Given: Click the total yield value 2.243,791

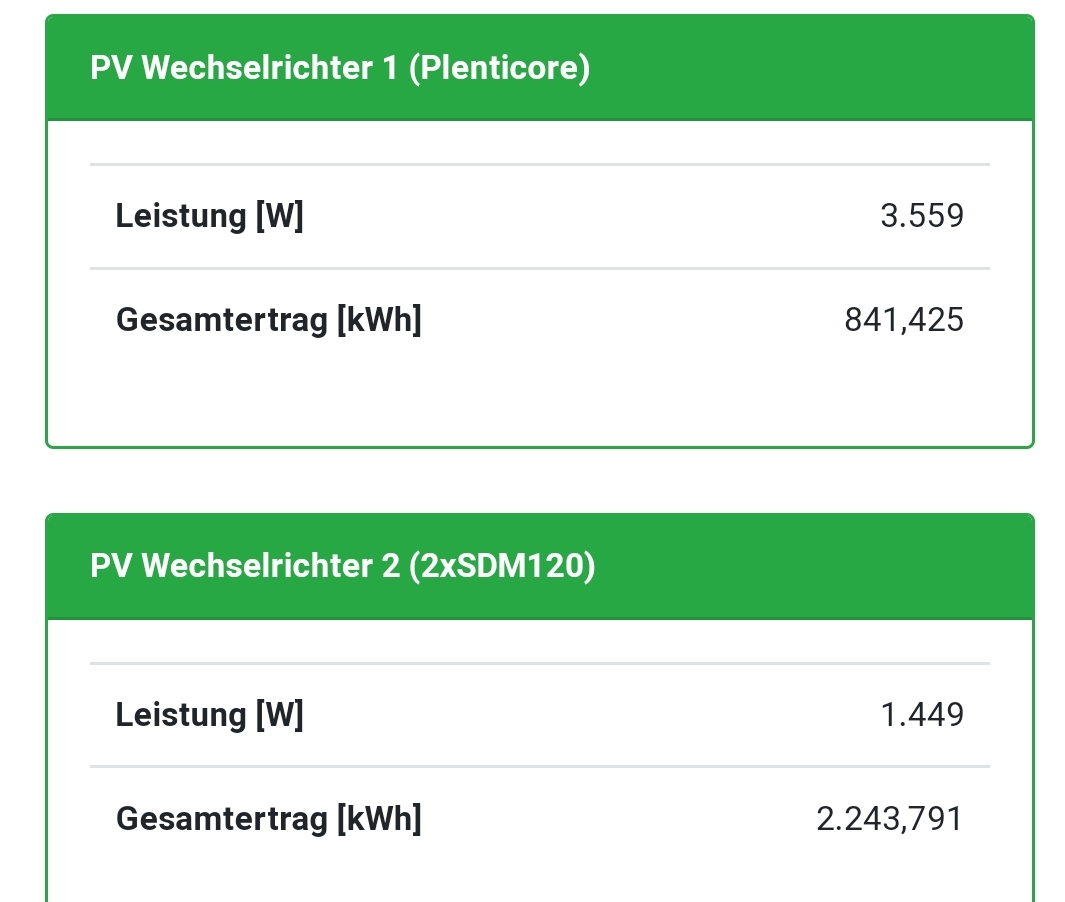Looking at the screenshot, I should 890,819.
